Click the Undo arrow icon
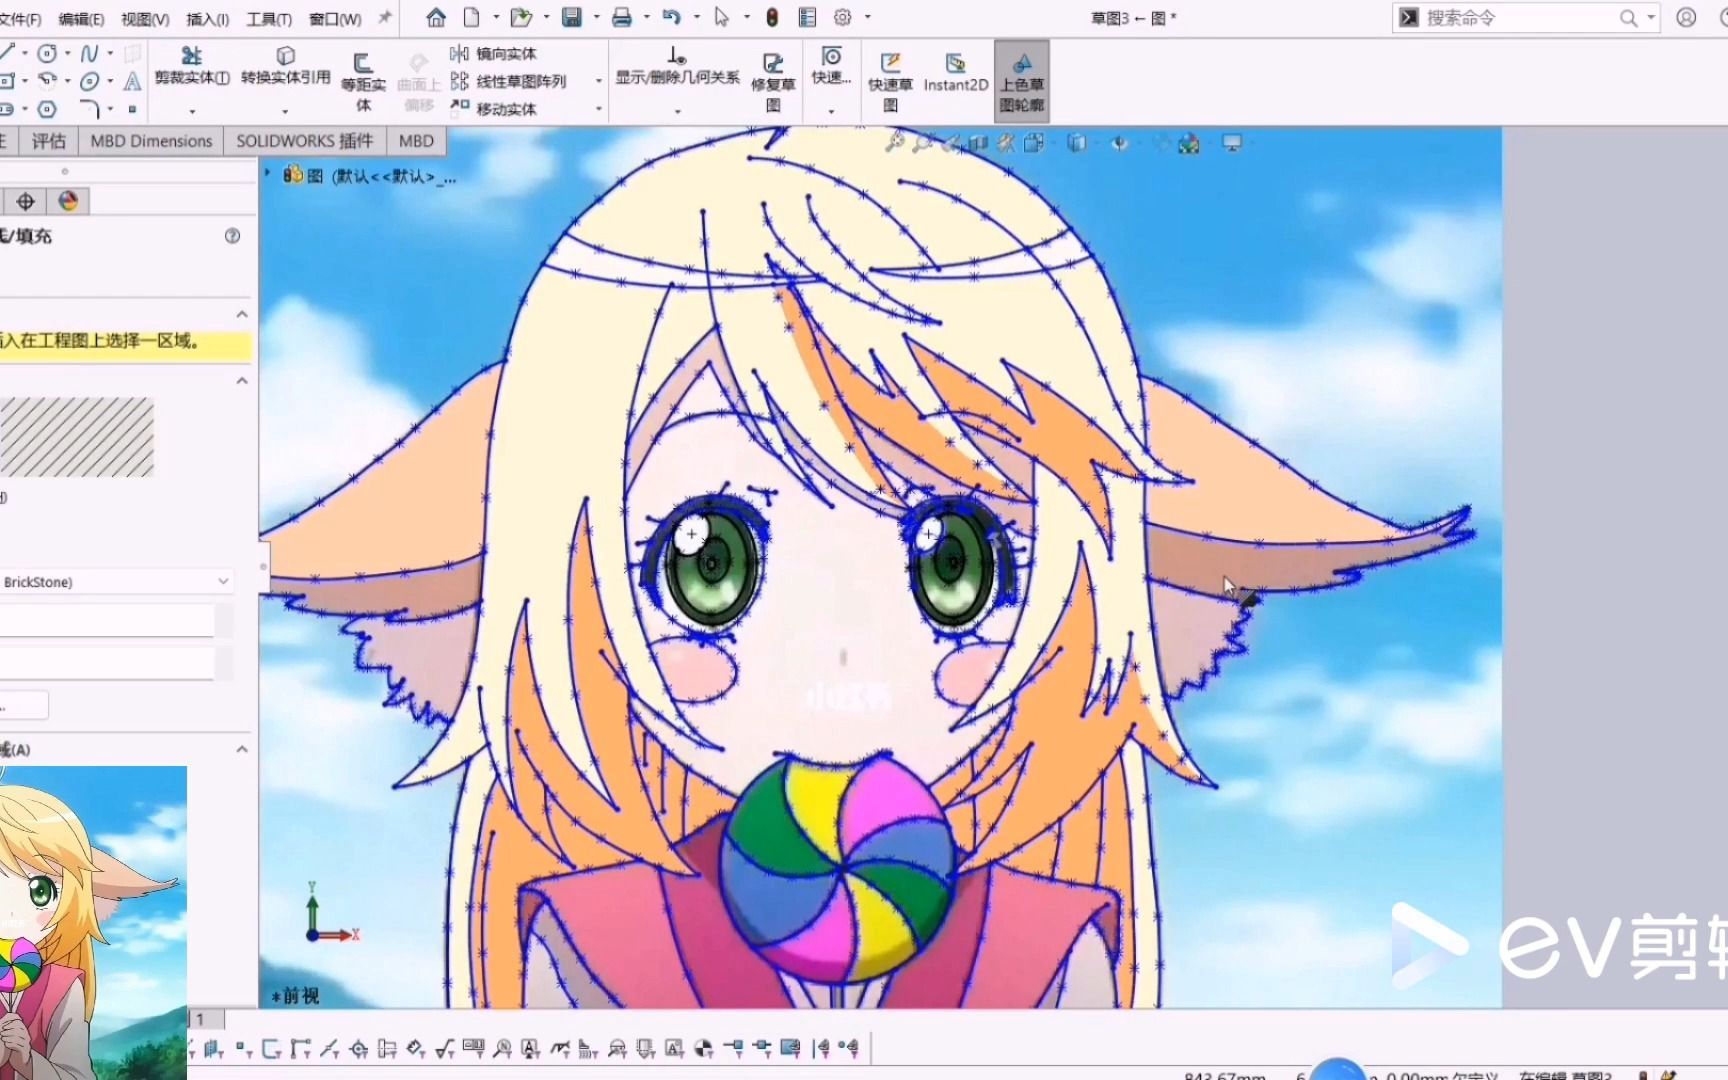The image size is (1728, 1080). click(x=671, y=17)
